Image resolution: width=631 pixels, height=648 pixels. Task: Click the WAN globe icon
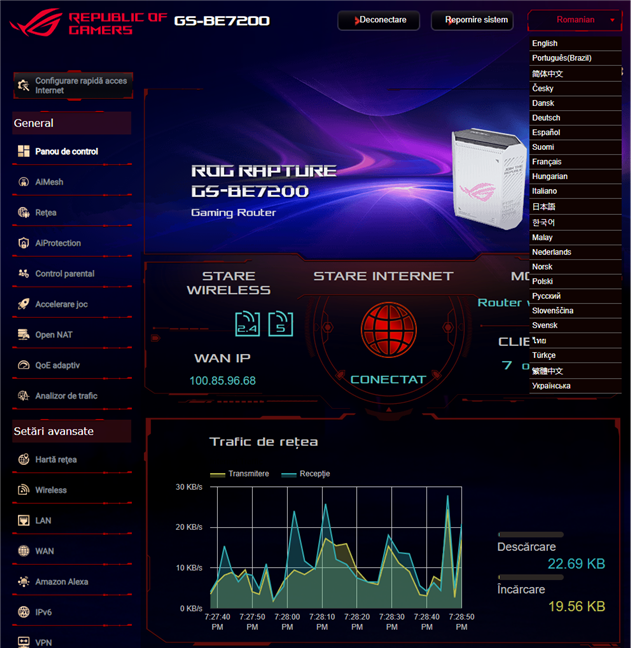coord(24,551)
